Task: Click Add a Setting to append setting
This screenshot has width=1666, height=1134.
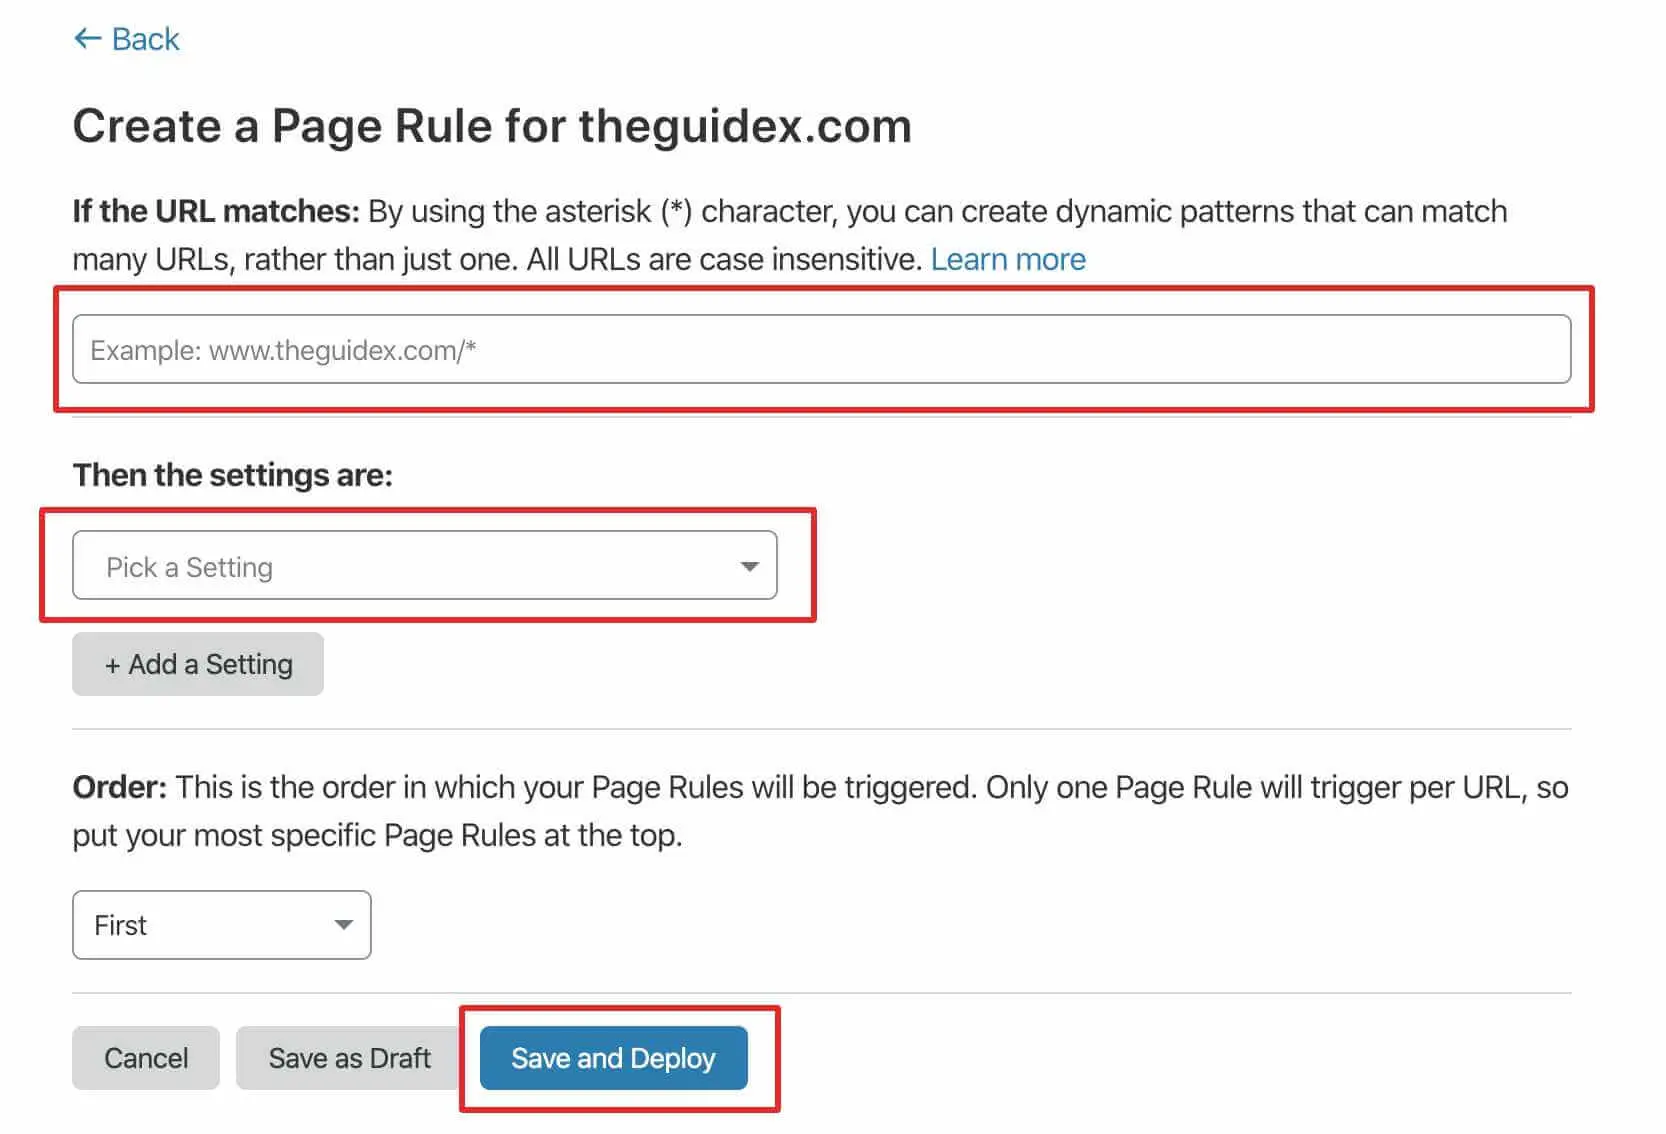Action: pyautogui.click(x=197, y=663)
